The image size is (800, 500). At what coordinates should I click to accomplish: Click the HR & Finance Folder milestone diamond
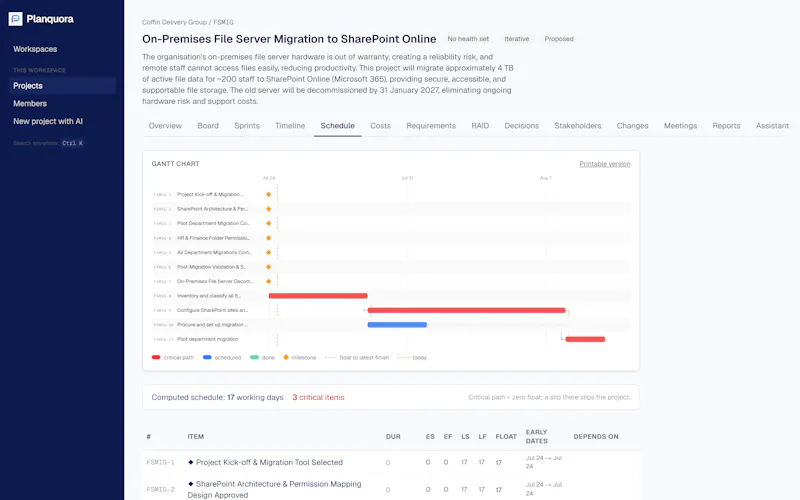click(268, 238)
